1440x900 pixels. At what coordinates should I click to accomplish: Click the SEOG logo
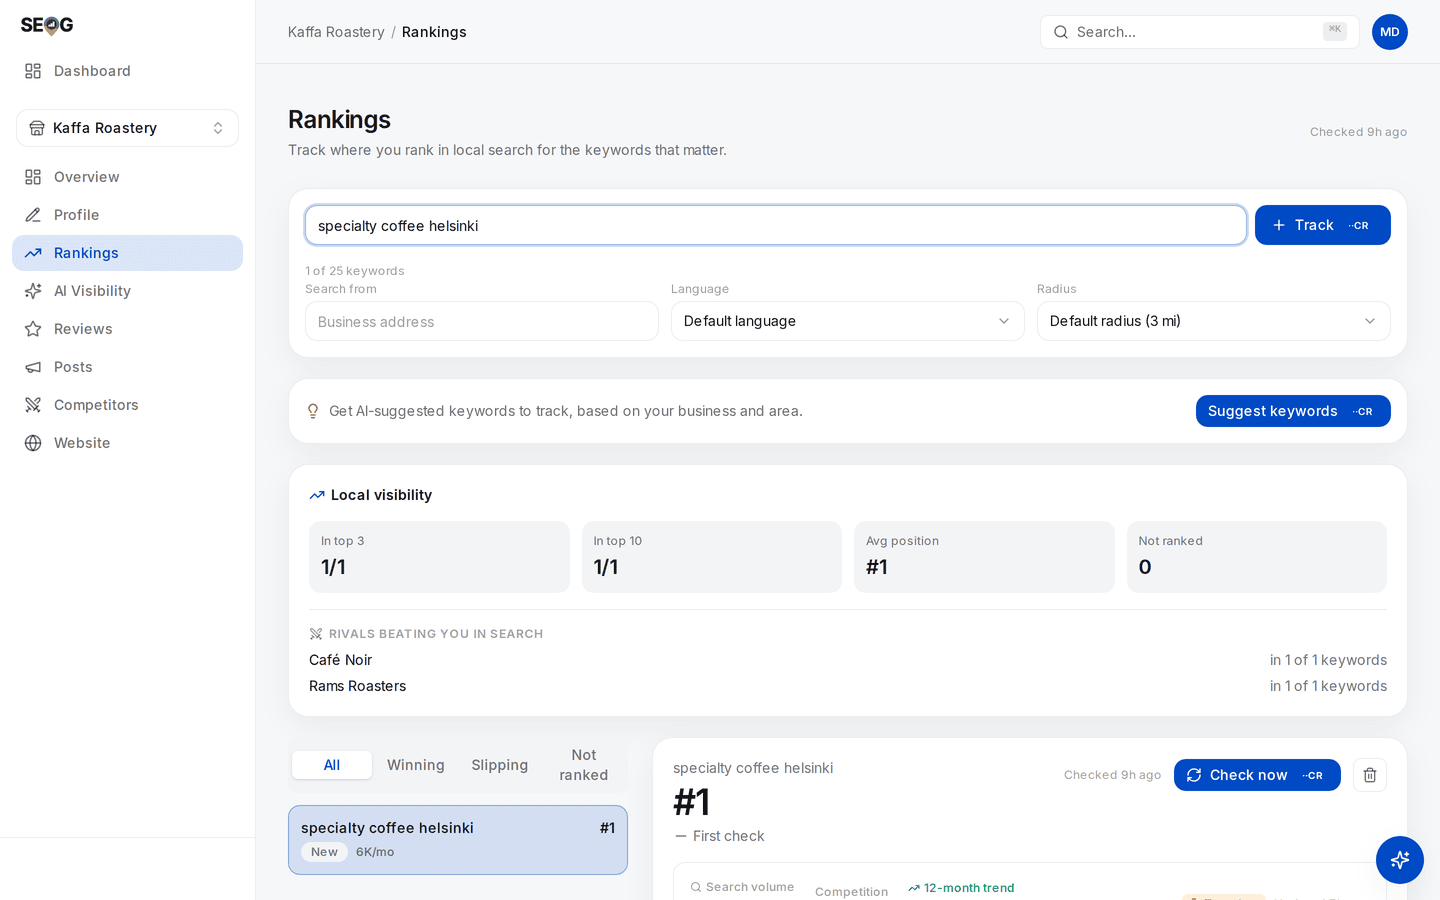(x=47, y=25)
